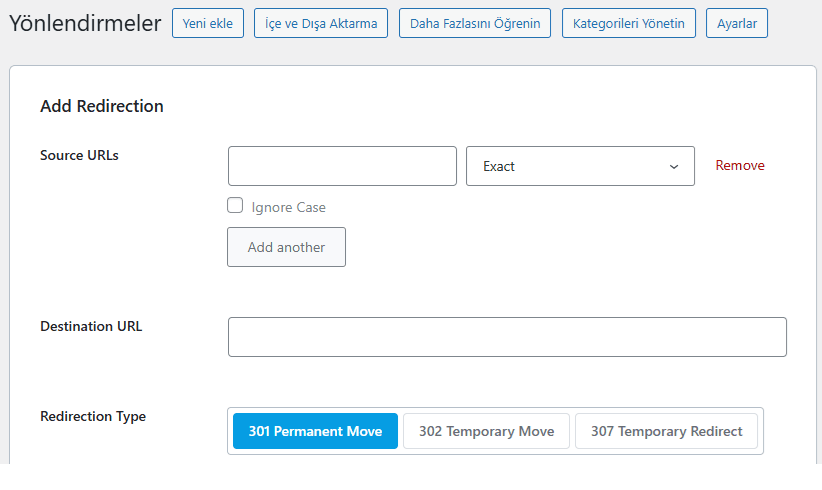This screenshot has width=822, height=490.
Task: Click the Add Redirection heading
Action: (x=102, y=106)
